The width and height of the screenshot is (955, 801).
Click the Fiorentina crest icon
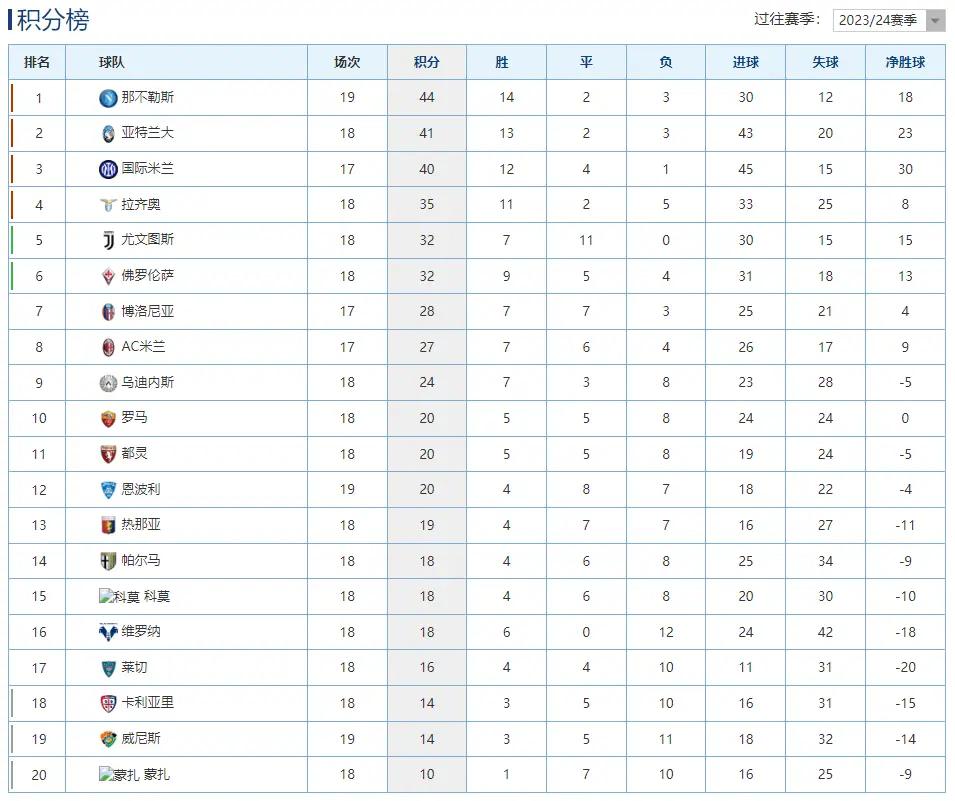click(108, 276)
